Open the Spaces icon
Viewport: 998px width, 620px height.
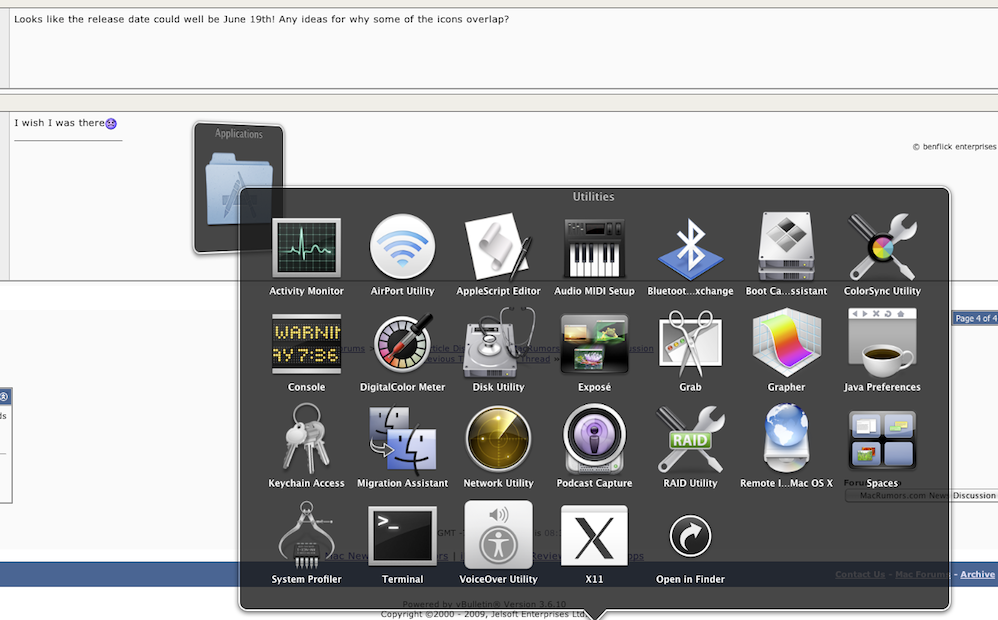click(882, 440)
